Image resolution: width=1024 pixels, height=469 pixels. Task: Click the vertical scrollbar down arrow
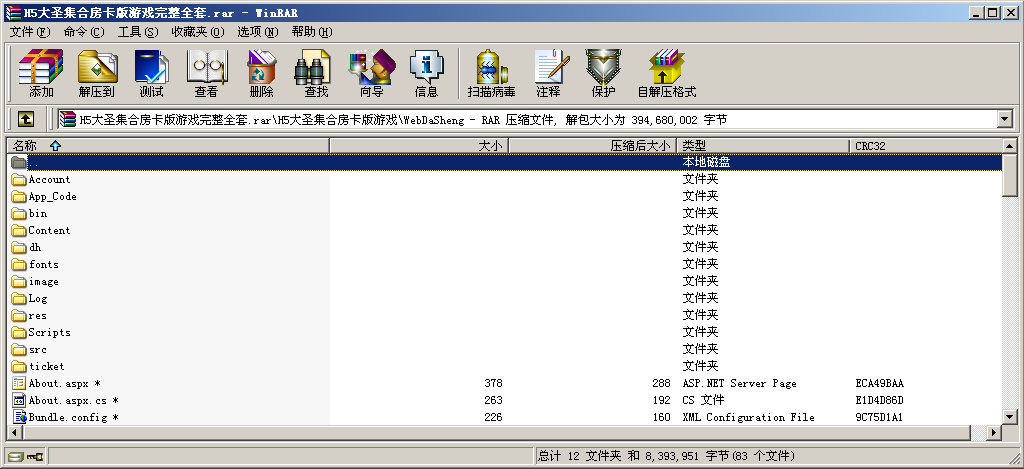coord(1010,416)
